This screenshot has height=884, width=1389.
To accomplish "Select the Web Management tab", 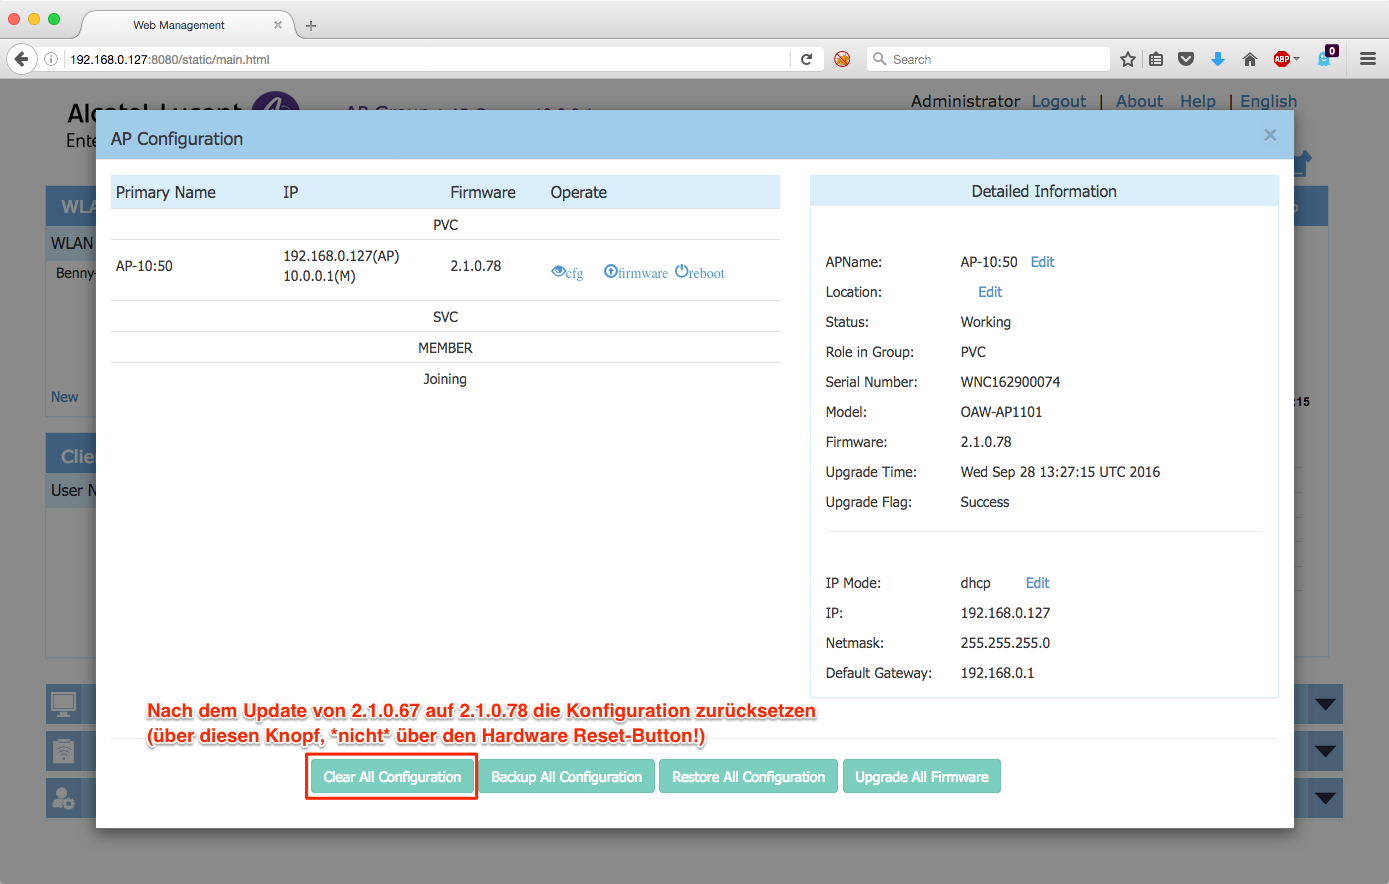I will tap(180, 25).
